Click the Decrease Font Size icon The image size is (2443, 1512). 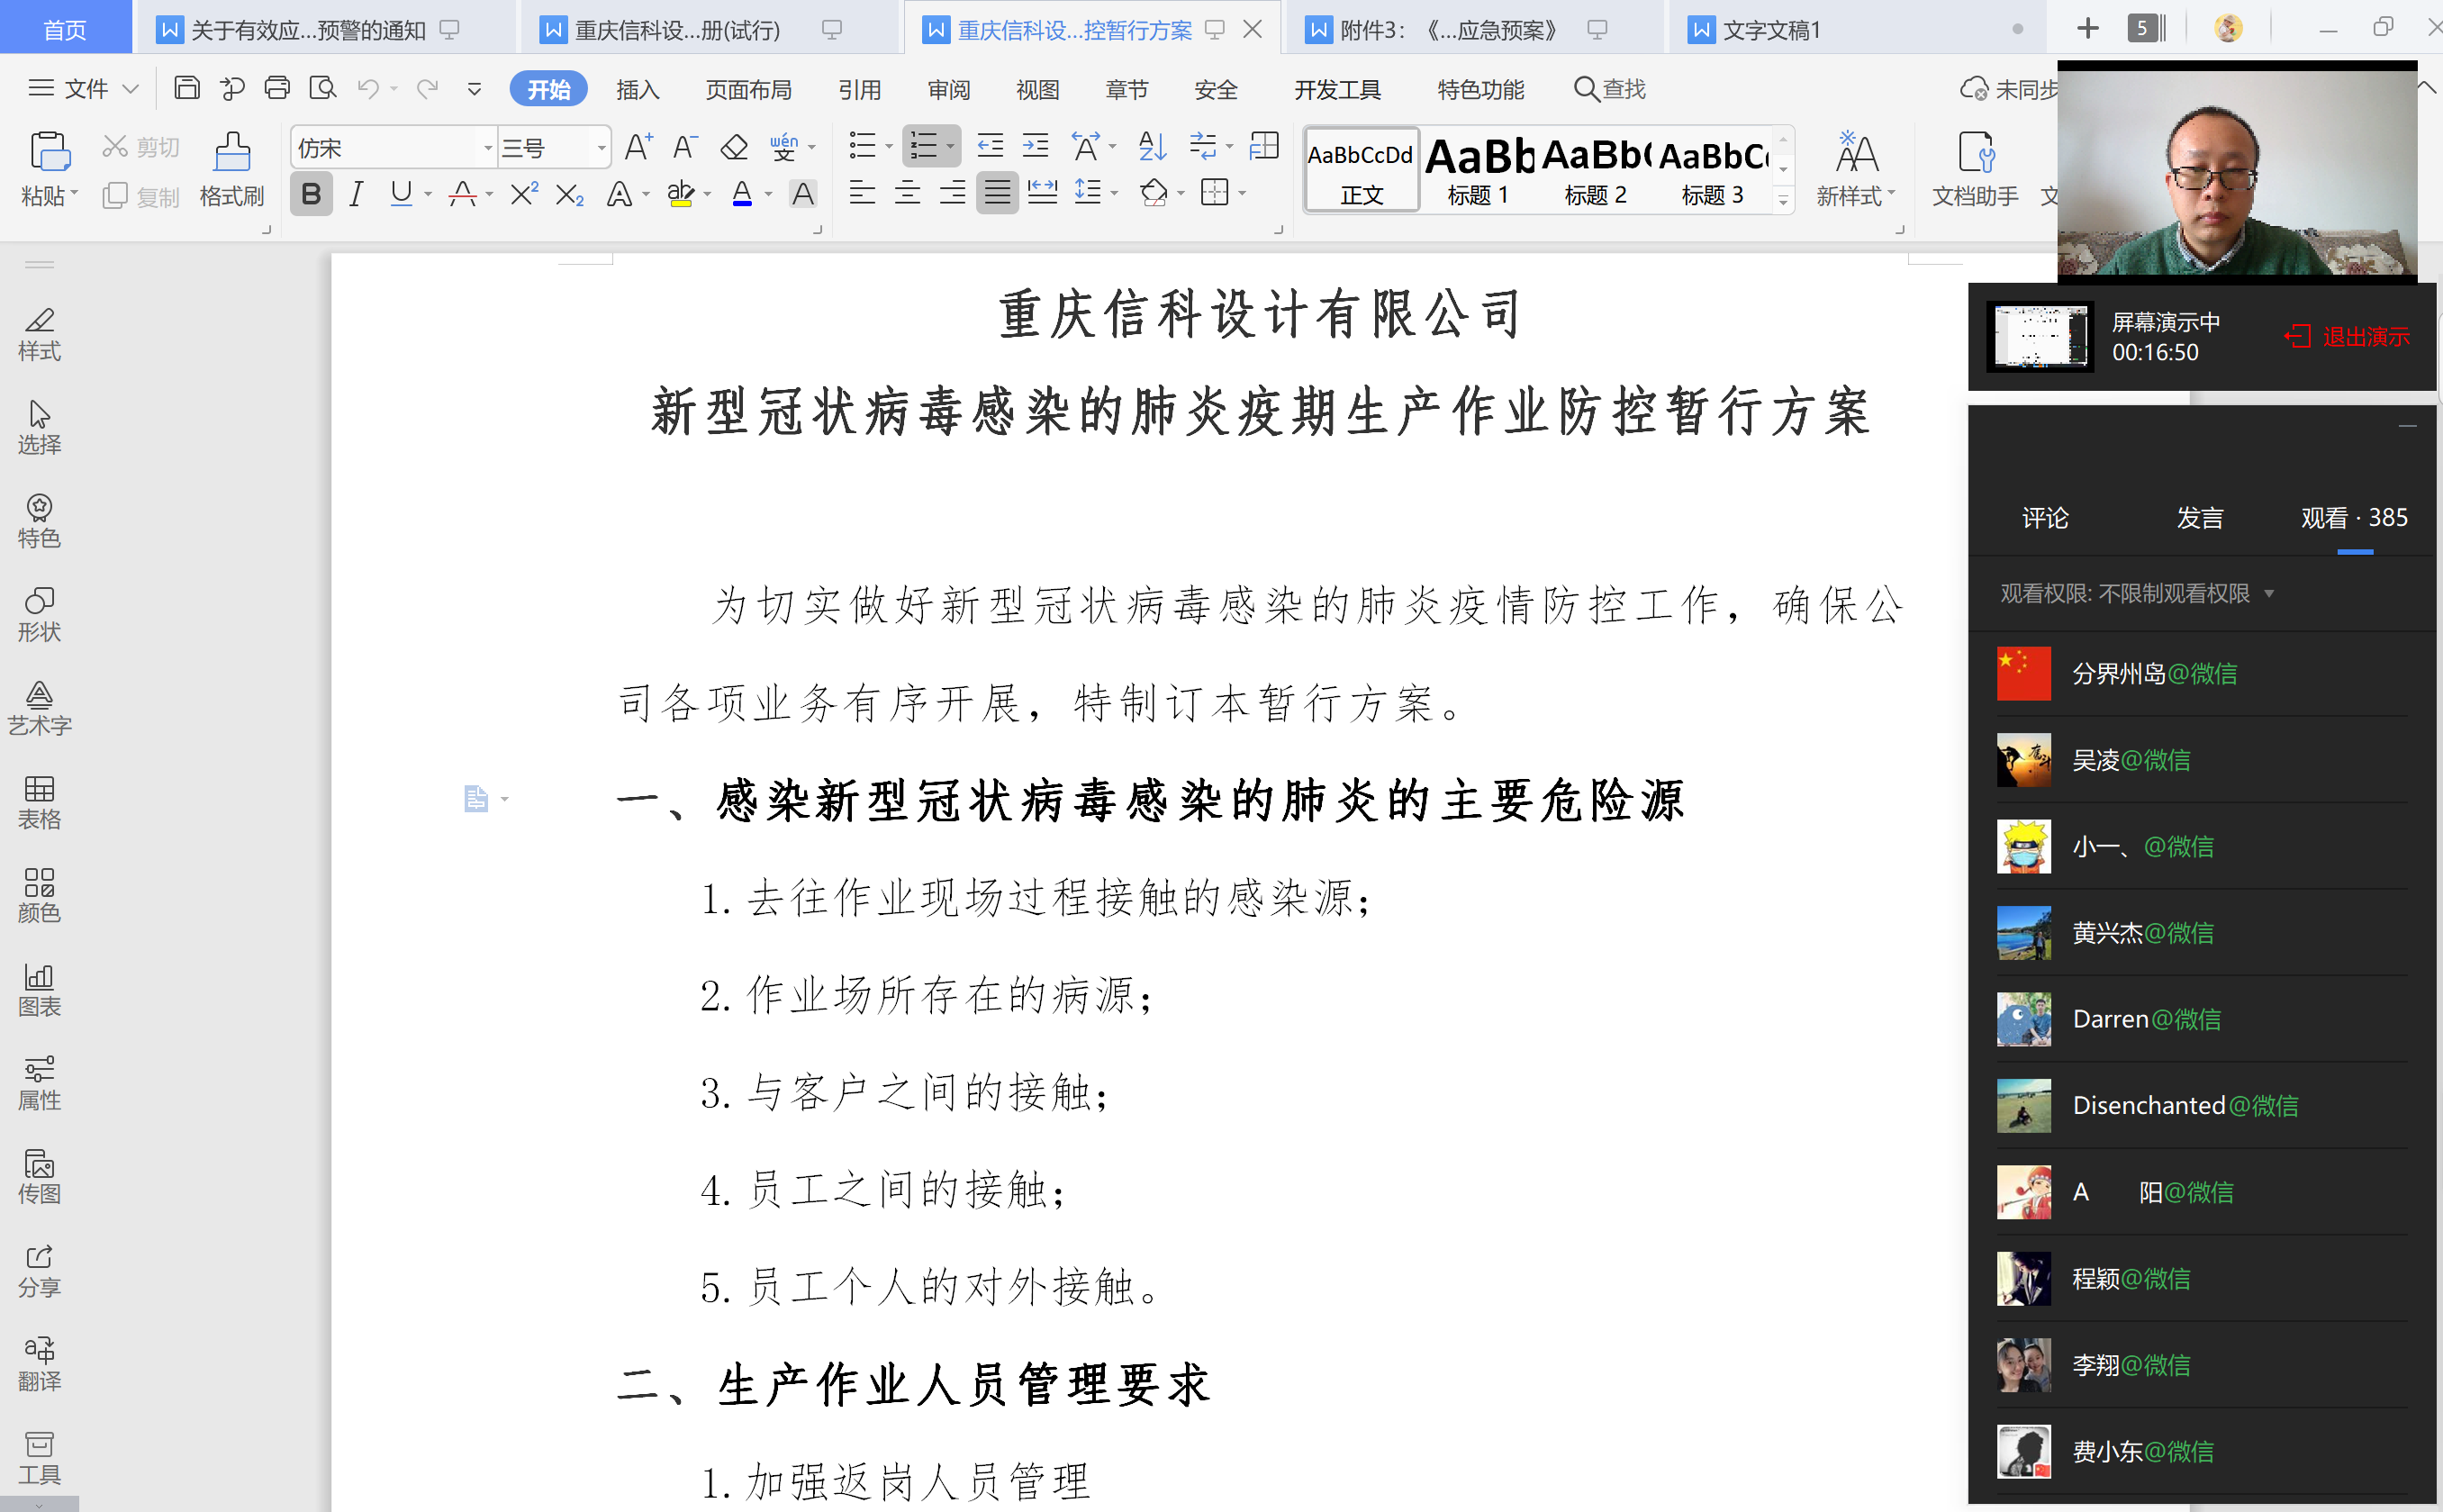click(685, 148)
